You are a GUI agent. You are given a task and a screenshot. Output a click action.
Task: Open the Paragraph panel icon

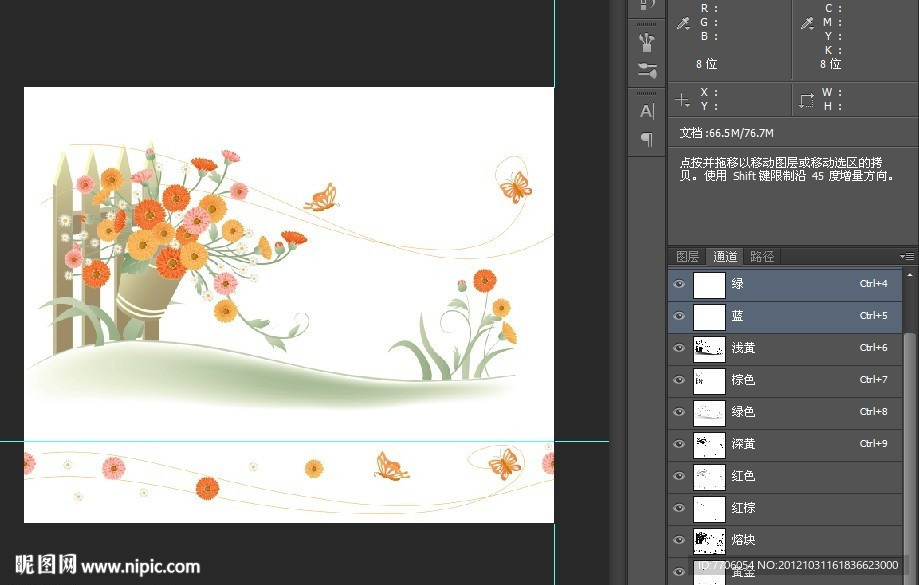[x=647, y=139]
